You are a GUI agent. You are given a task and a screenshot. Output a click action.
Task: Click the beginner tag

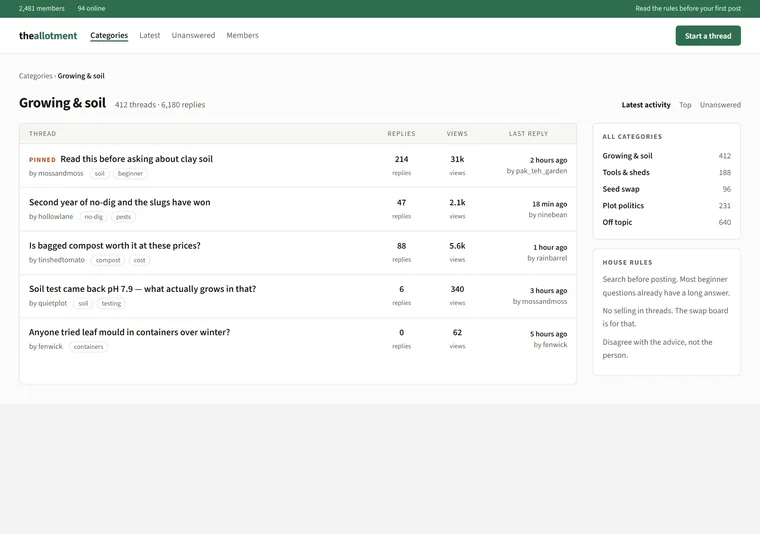(x=130, y=173)
